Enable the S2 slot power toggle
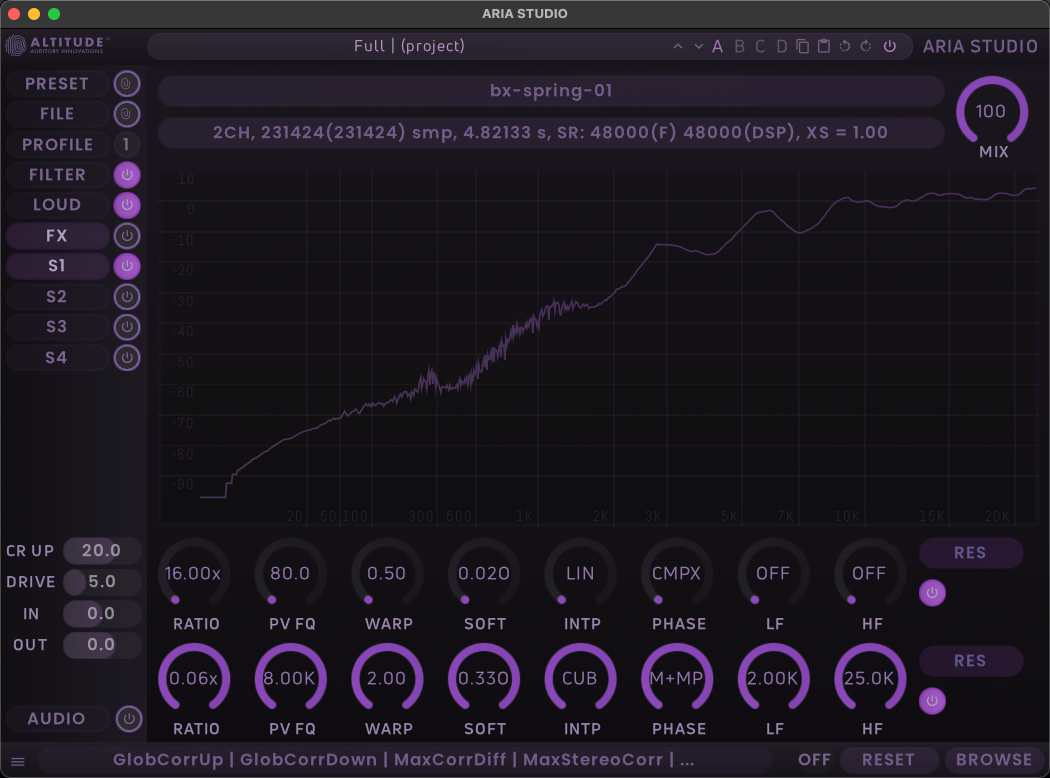 point(126,297)
